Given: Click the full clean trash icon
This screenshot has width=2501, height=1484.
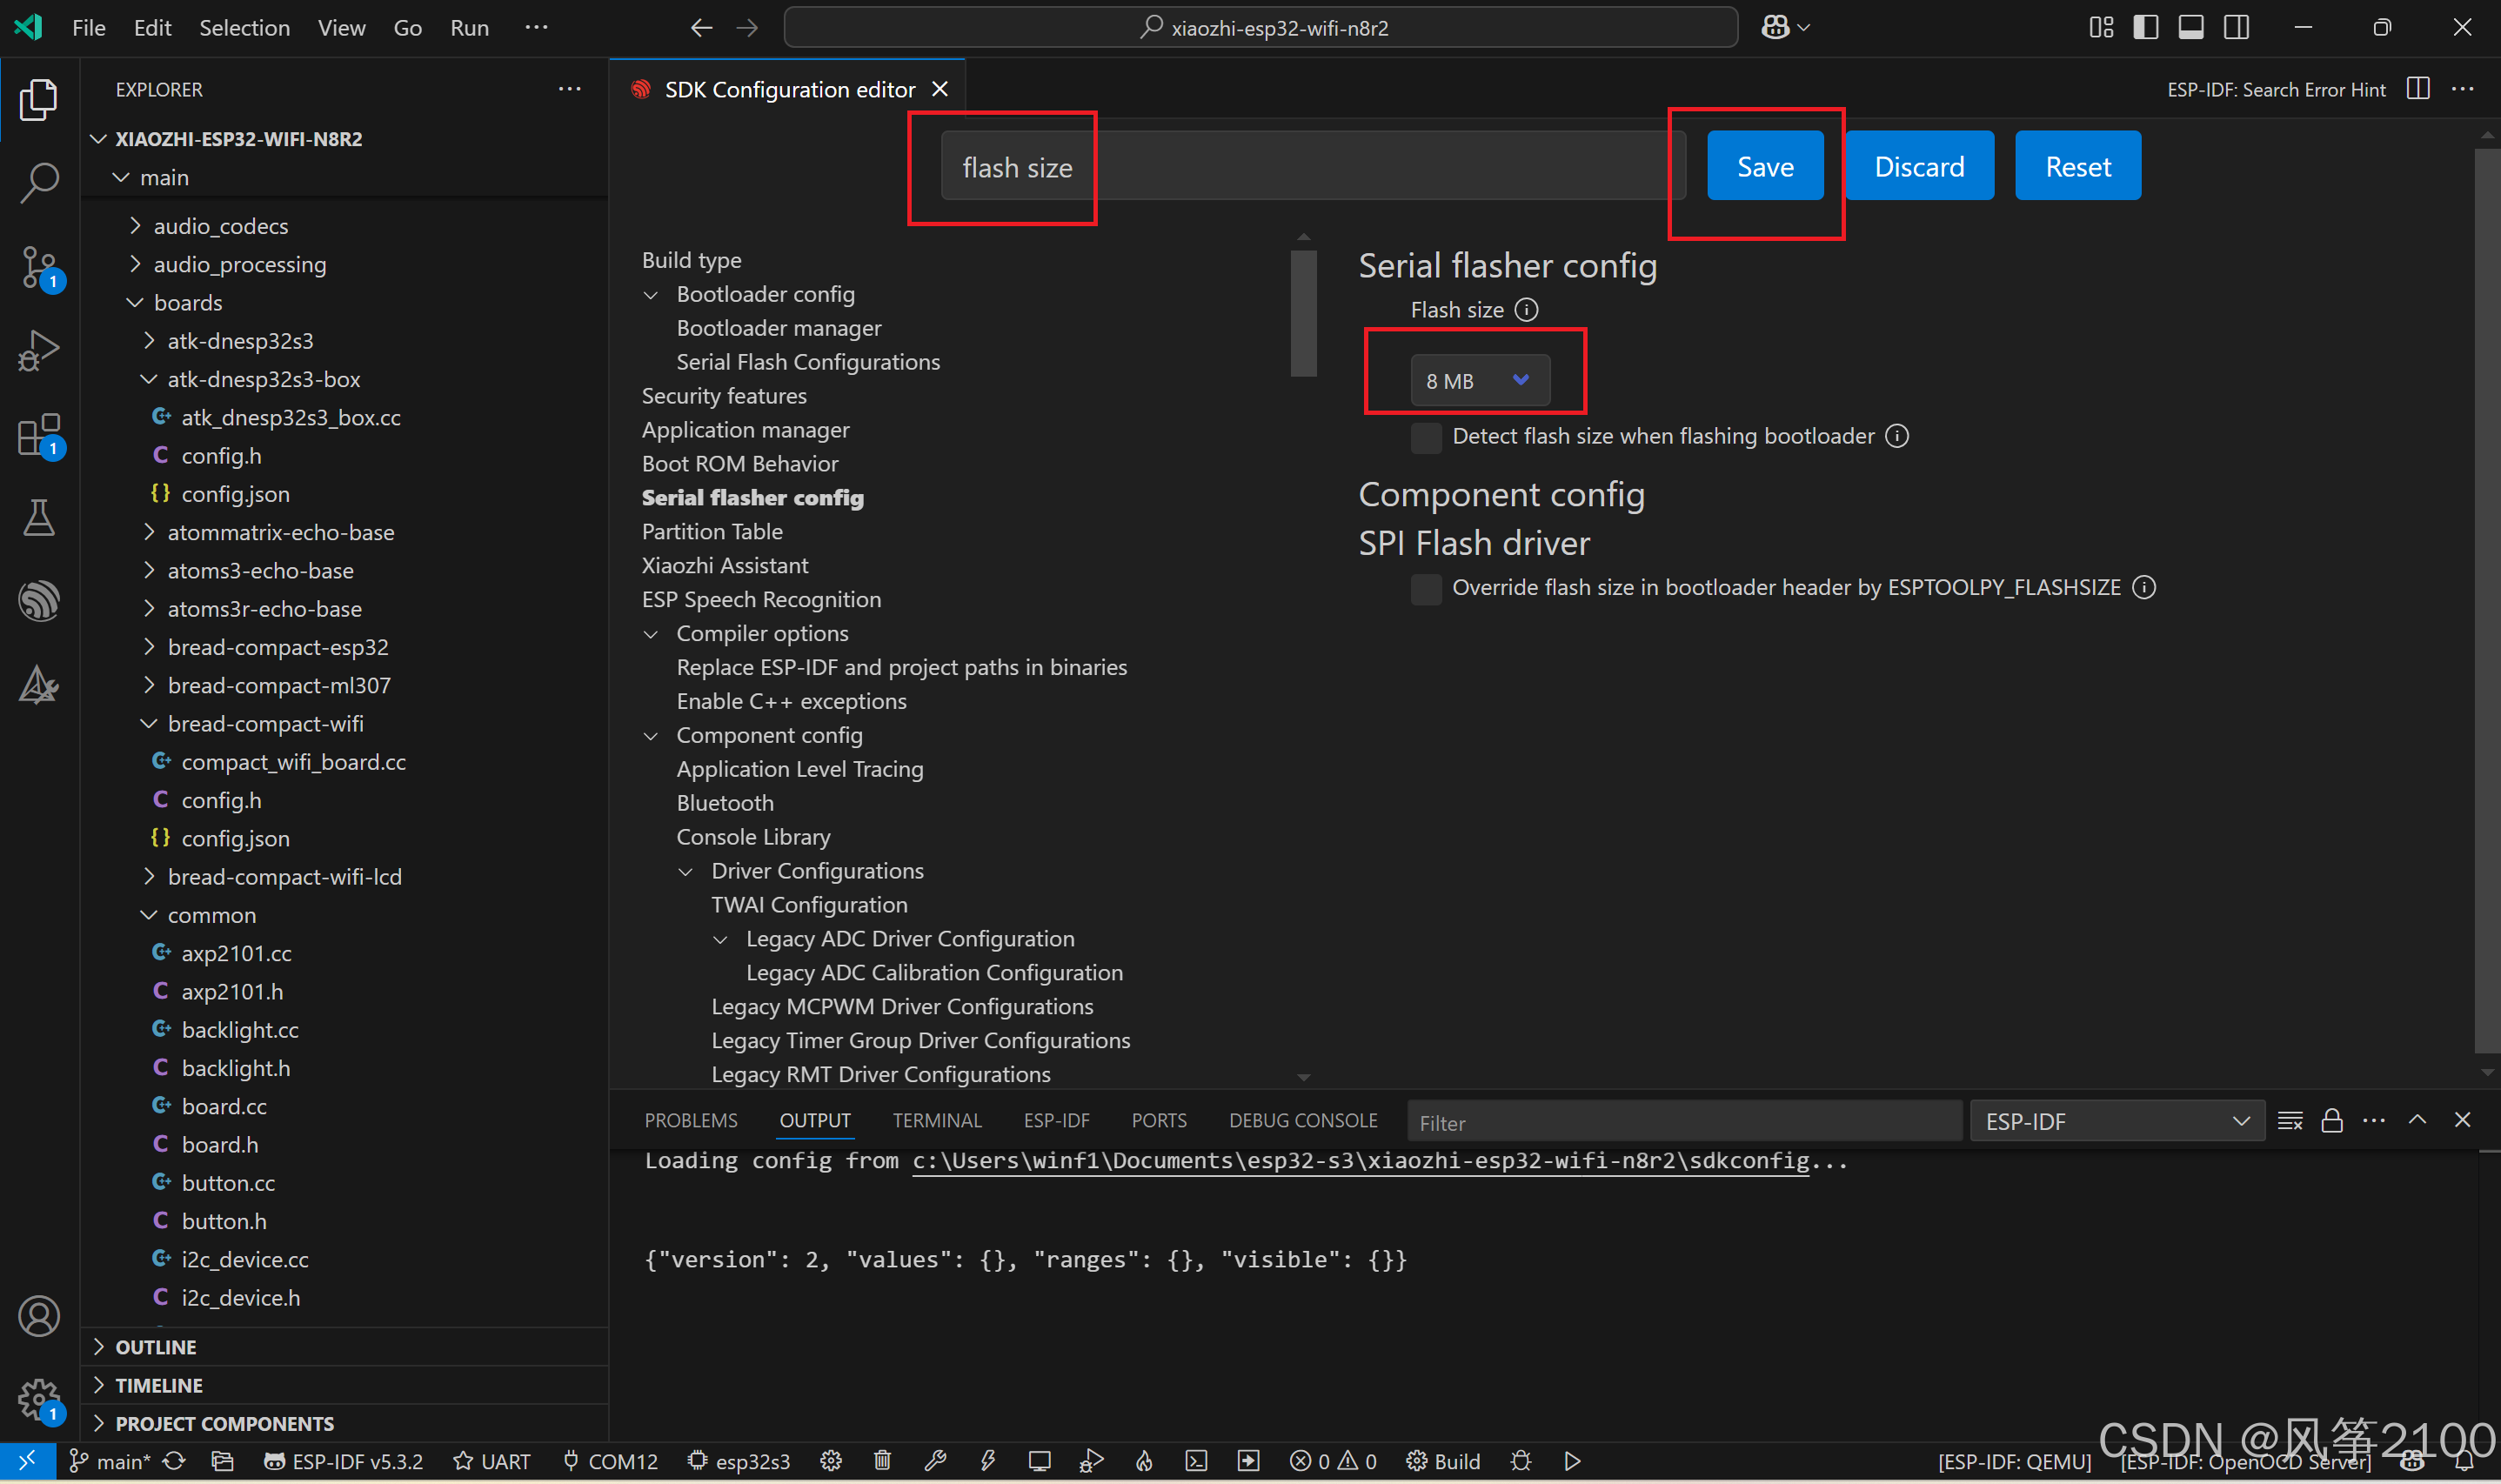Looking at the screenshot, I should 882,1461.
